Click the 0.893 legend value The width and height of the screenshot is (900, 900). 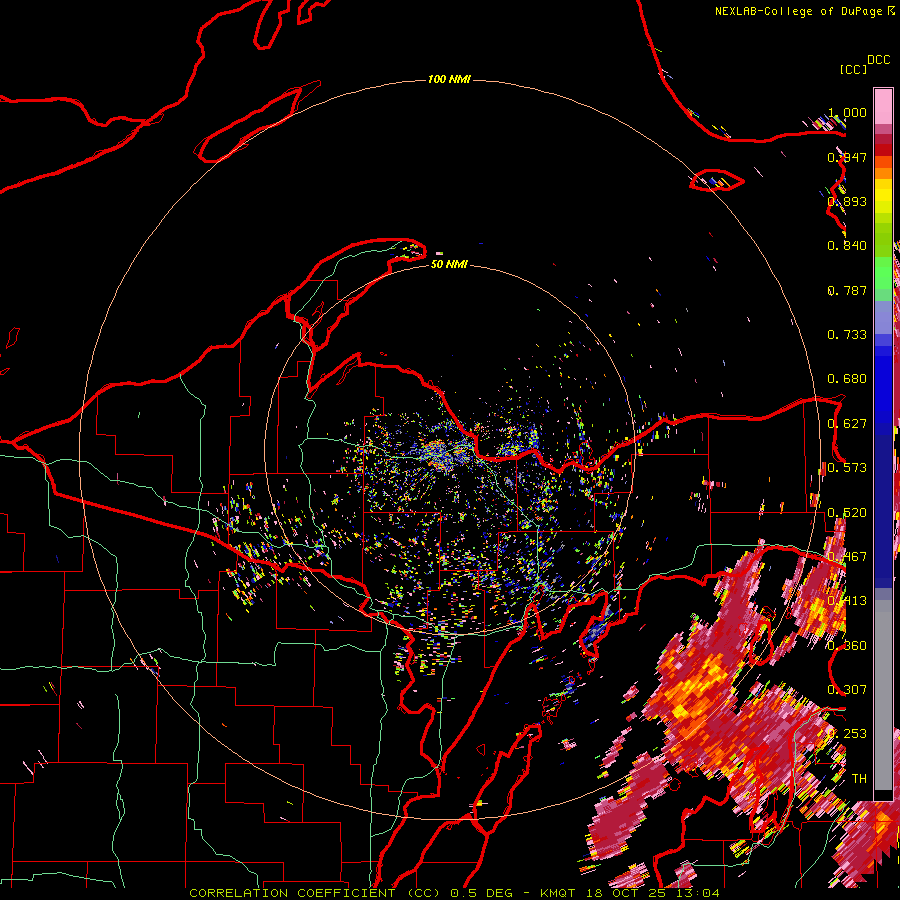[847, 201]
